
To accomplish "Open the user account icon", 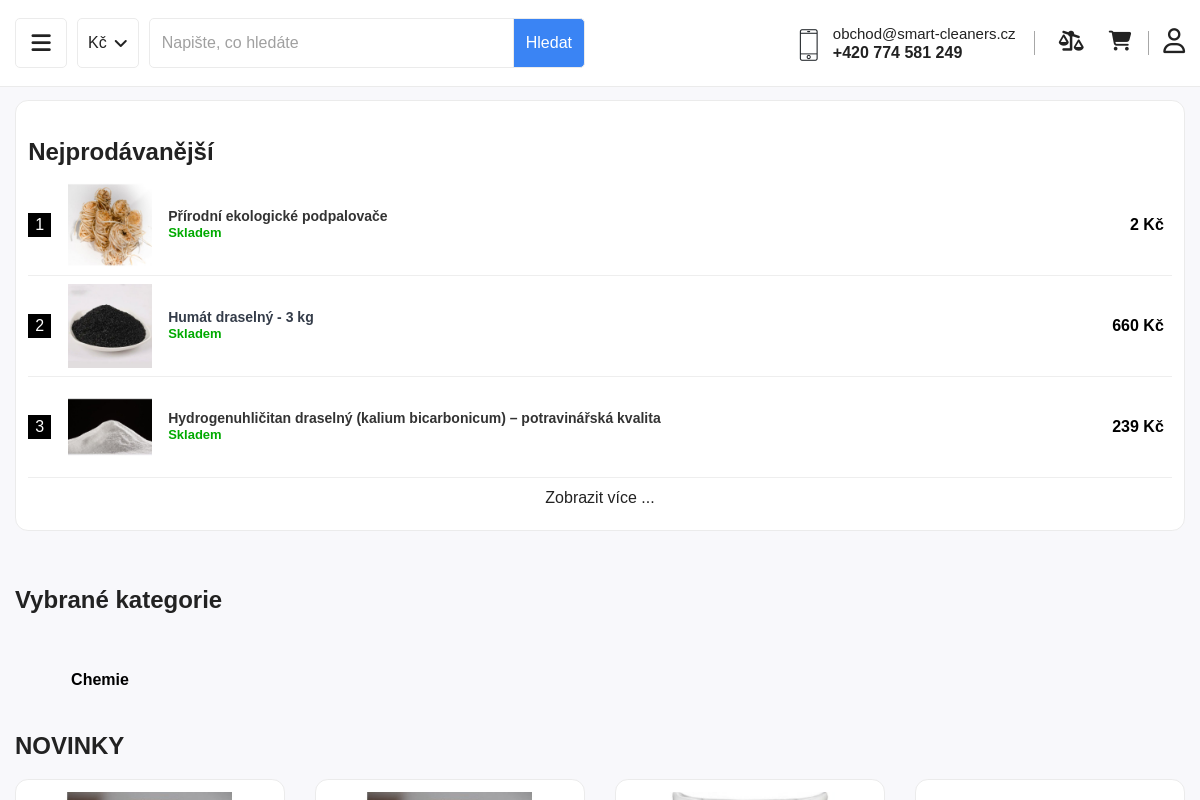I will pos(1174,41).
